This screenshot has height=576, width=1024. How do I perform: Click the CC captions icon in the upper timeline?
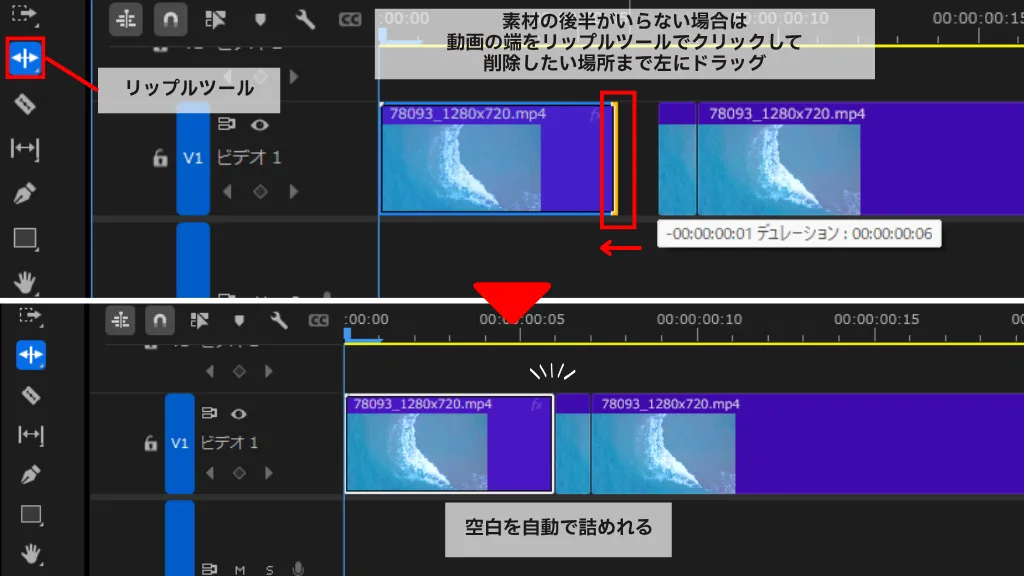click(350, 20)
